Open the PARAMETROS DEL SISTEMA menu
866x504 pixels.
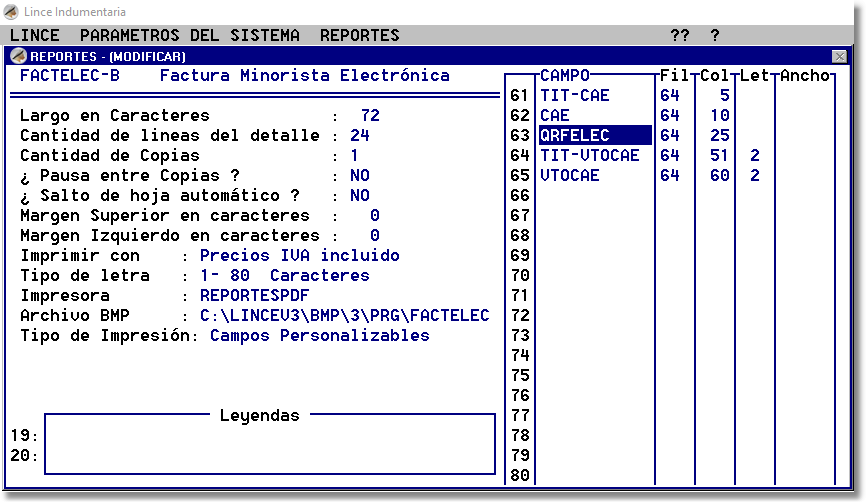click(189, 35)
